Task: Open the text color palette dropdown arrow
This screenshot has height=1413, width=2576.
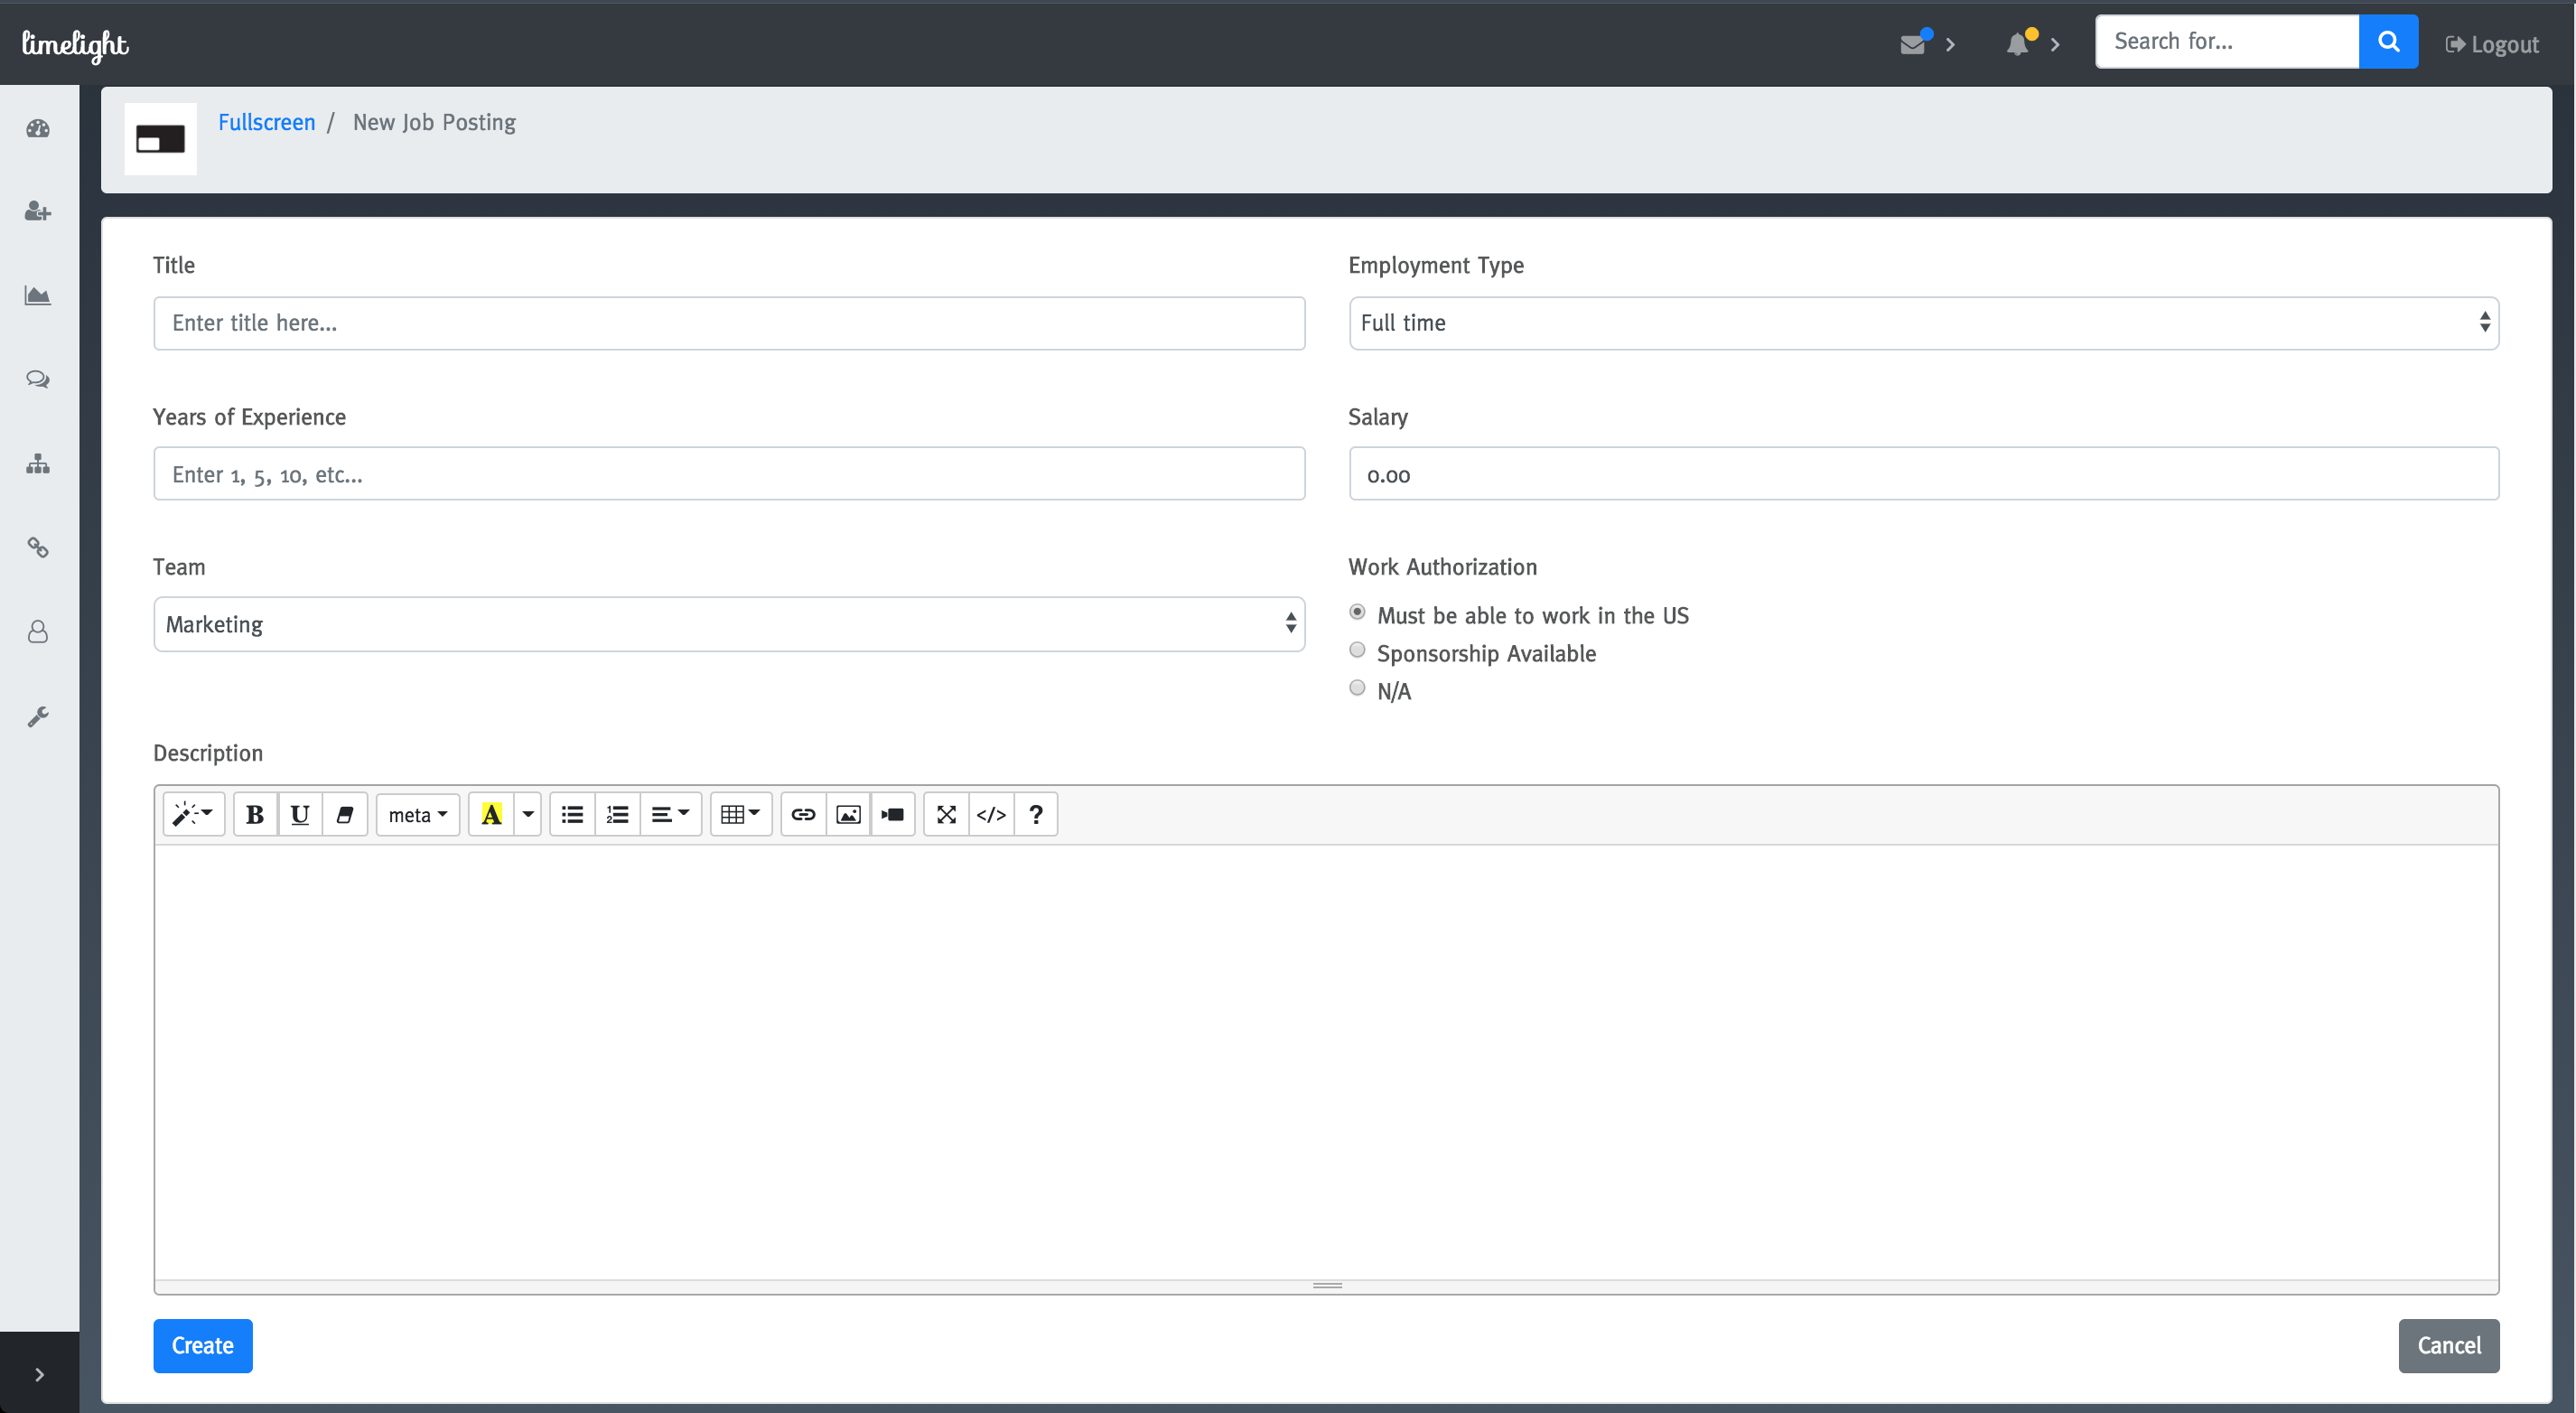Action: [528, 814]
